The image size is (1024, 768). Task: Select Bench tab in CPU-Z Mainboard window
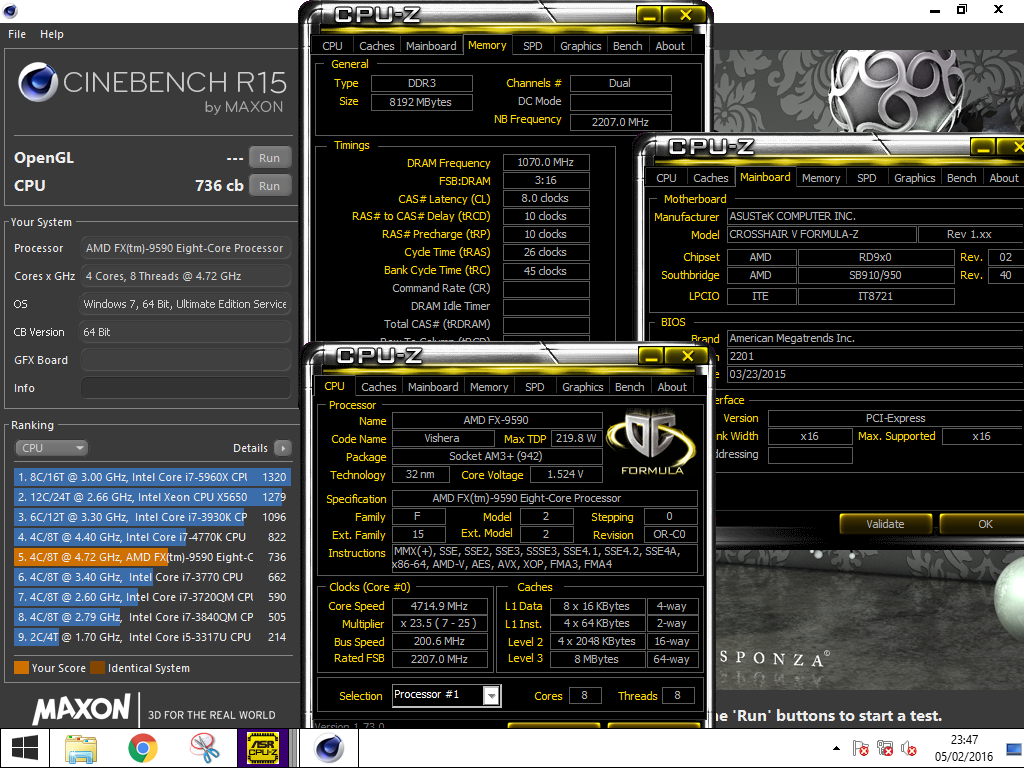[x=961, y=178]
